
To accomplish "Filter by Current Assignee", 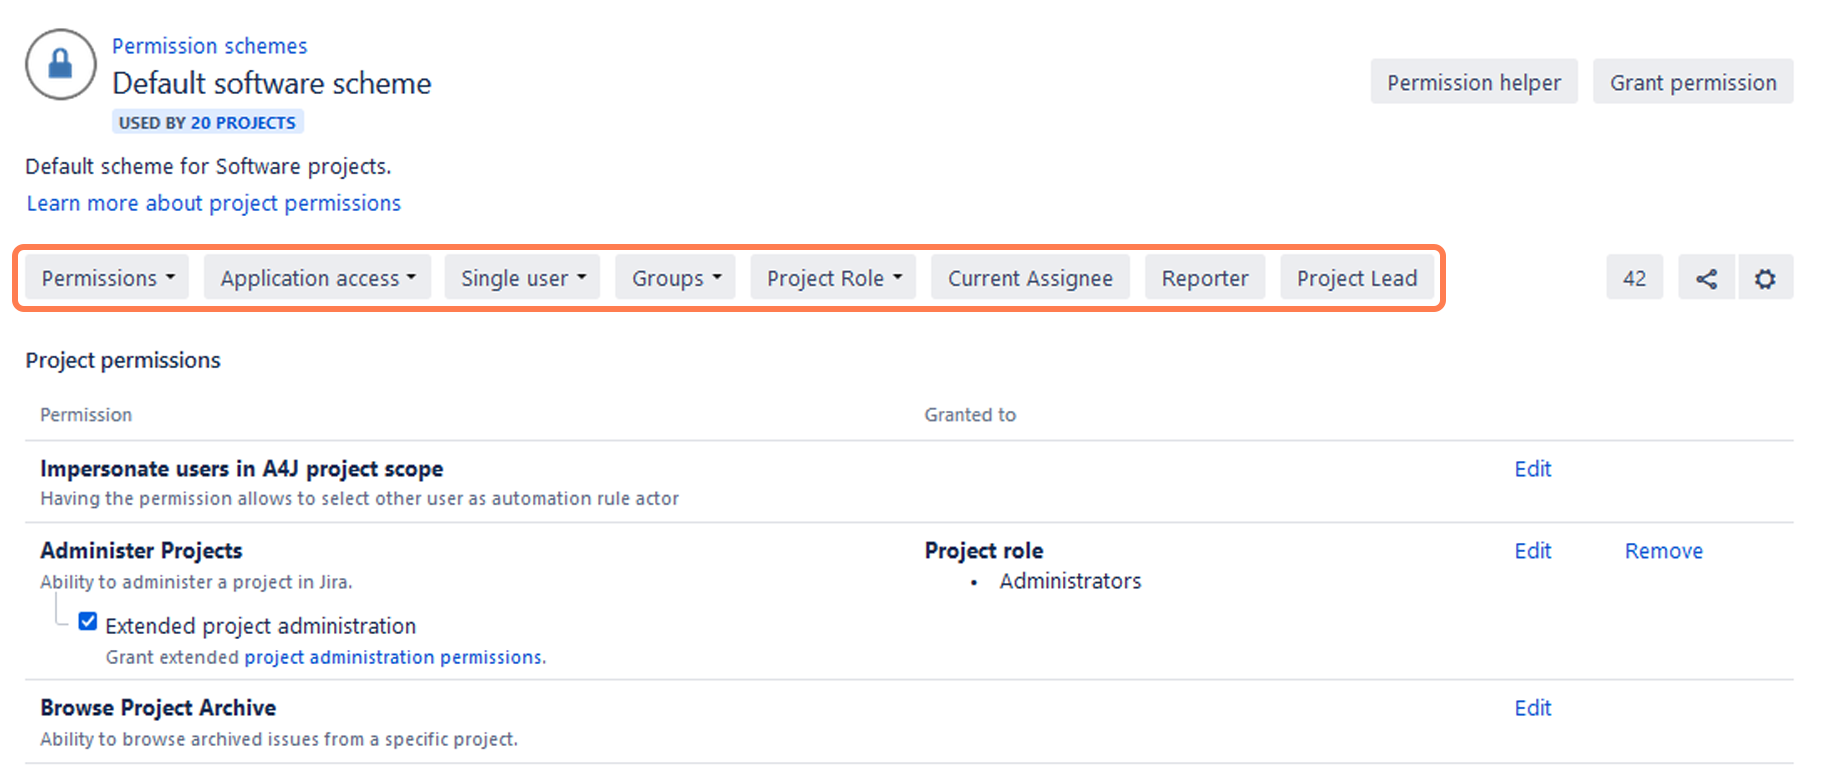I will pyautogui.click(x=1029, y=278).
